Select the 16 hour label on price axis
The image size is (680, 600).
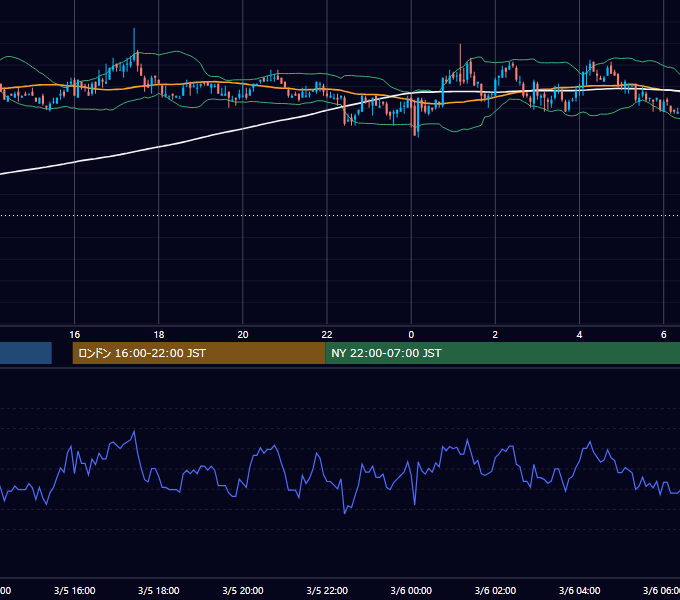75,335
